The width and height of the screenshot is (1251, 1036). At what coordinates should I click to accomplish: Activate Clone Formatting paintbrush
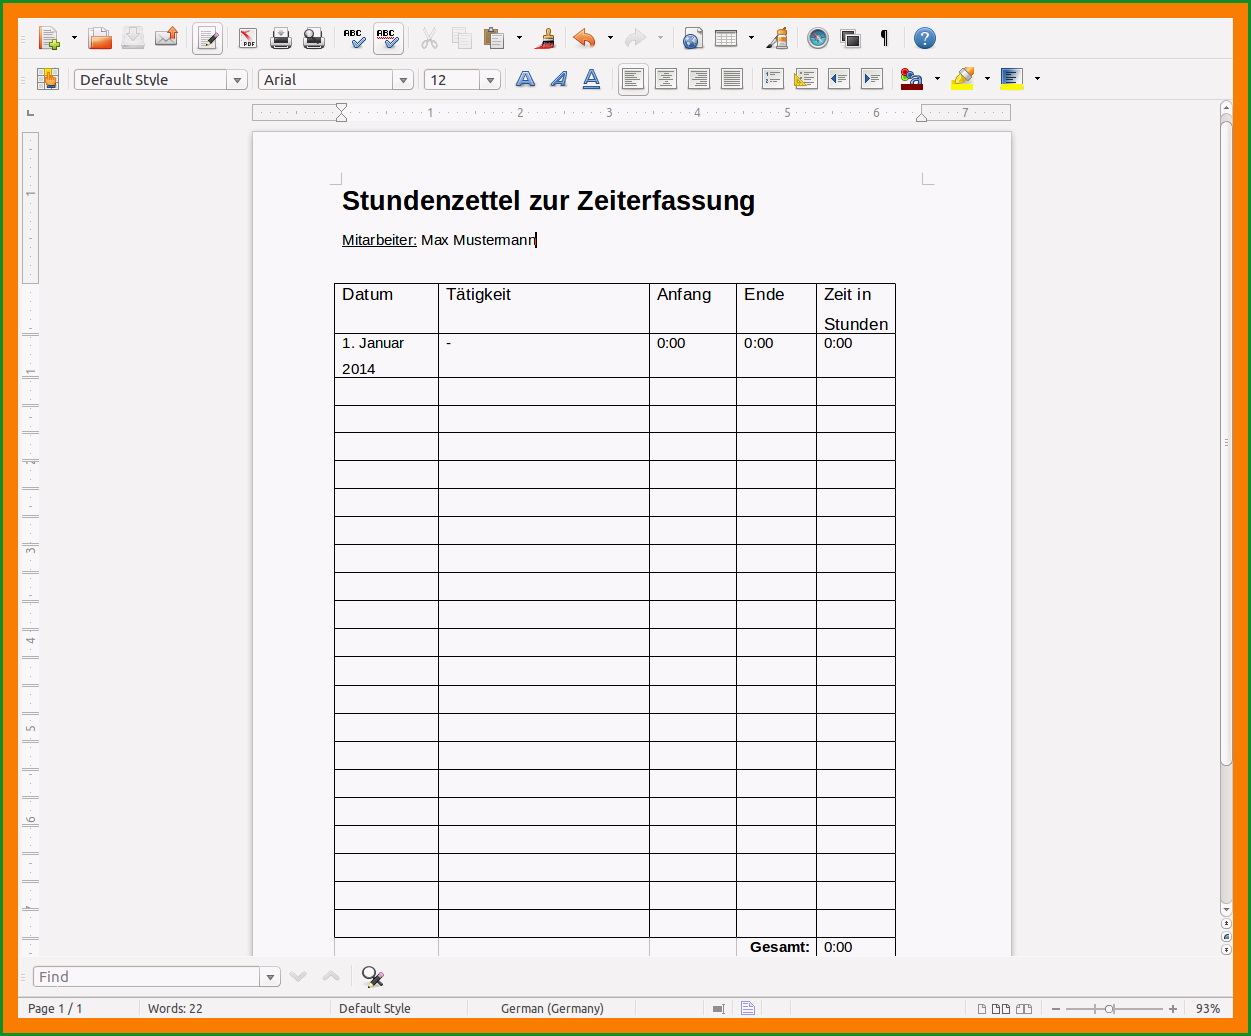(546, 39)
